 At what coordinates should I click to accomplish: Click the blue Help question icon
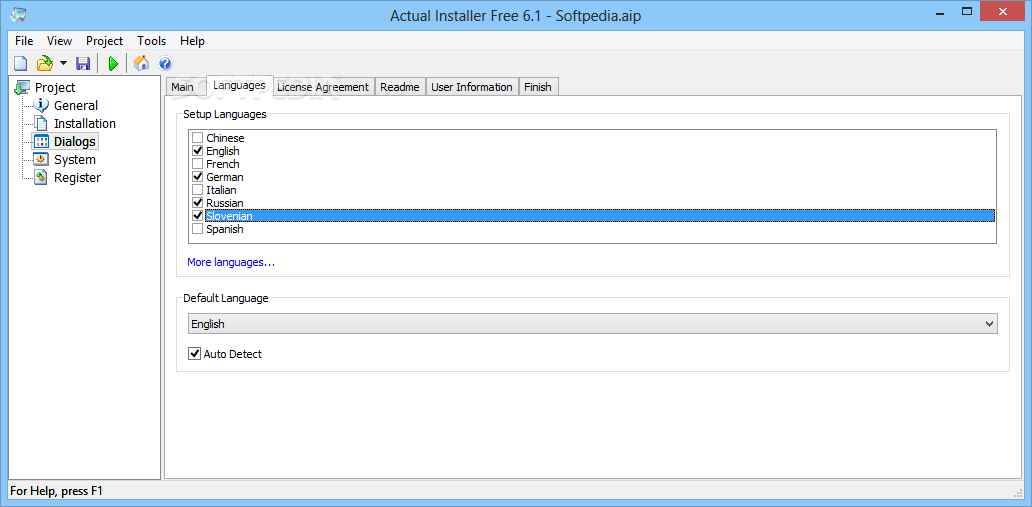pos(165,64)
